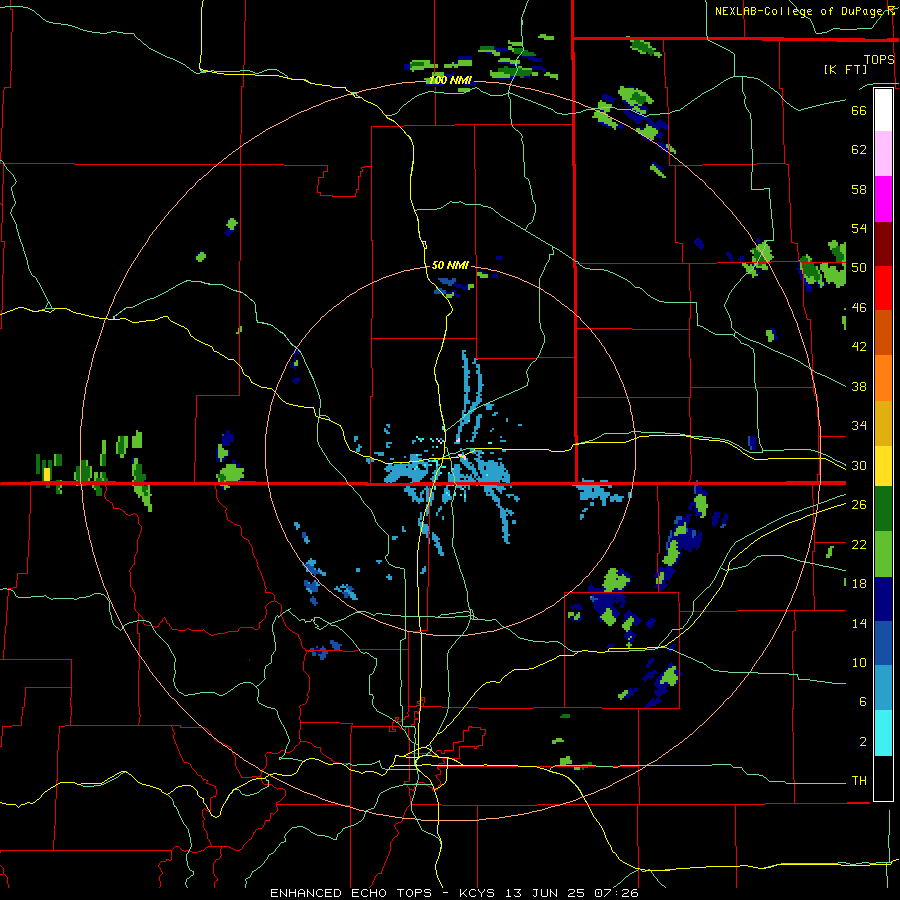Click the '50 NMI' range ring label
The image size is (900, 900).
[451, 265]
